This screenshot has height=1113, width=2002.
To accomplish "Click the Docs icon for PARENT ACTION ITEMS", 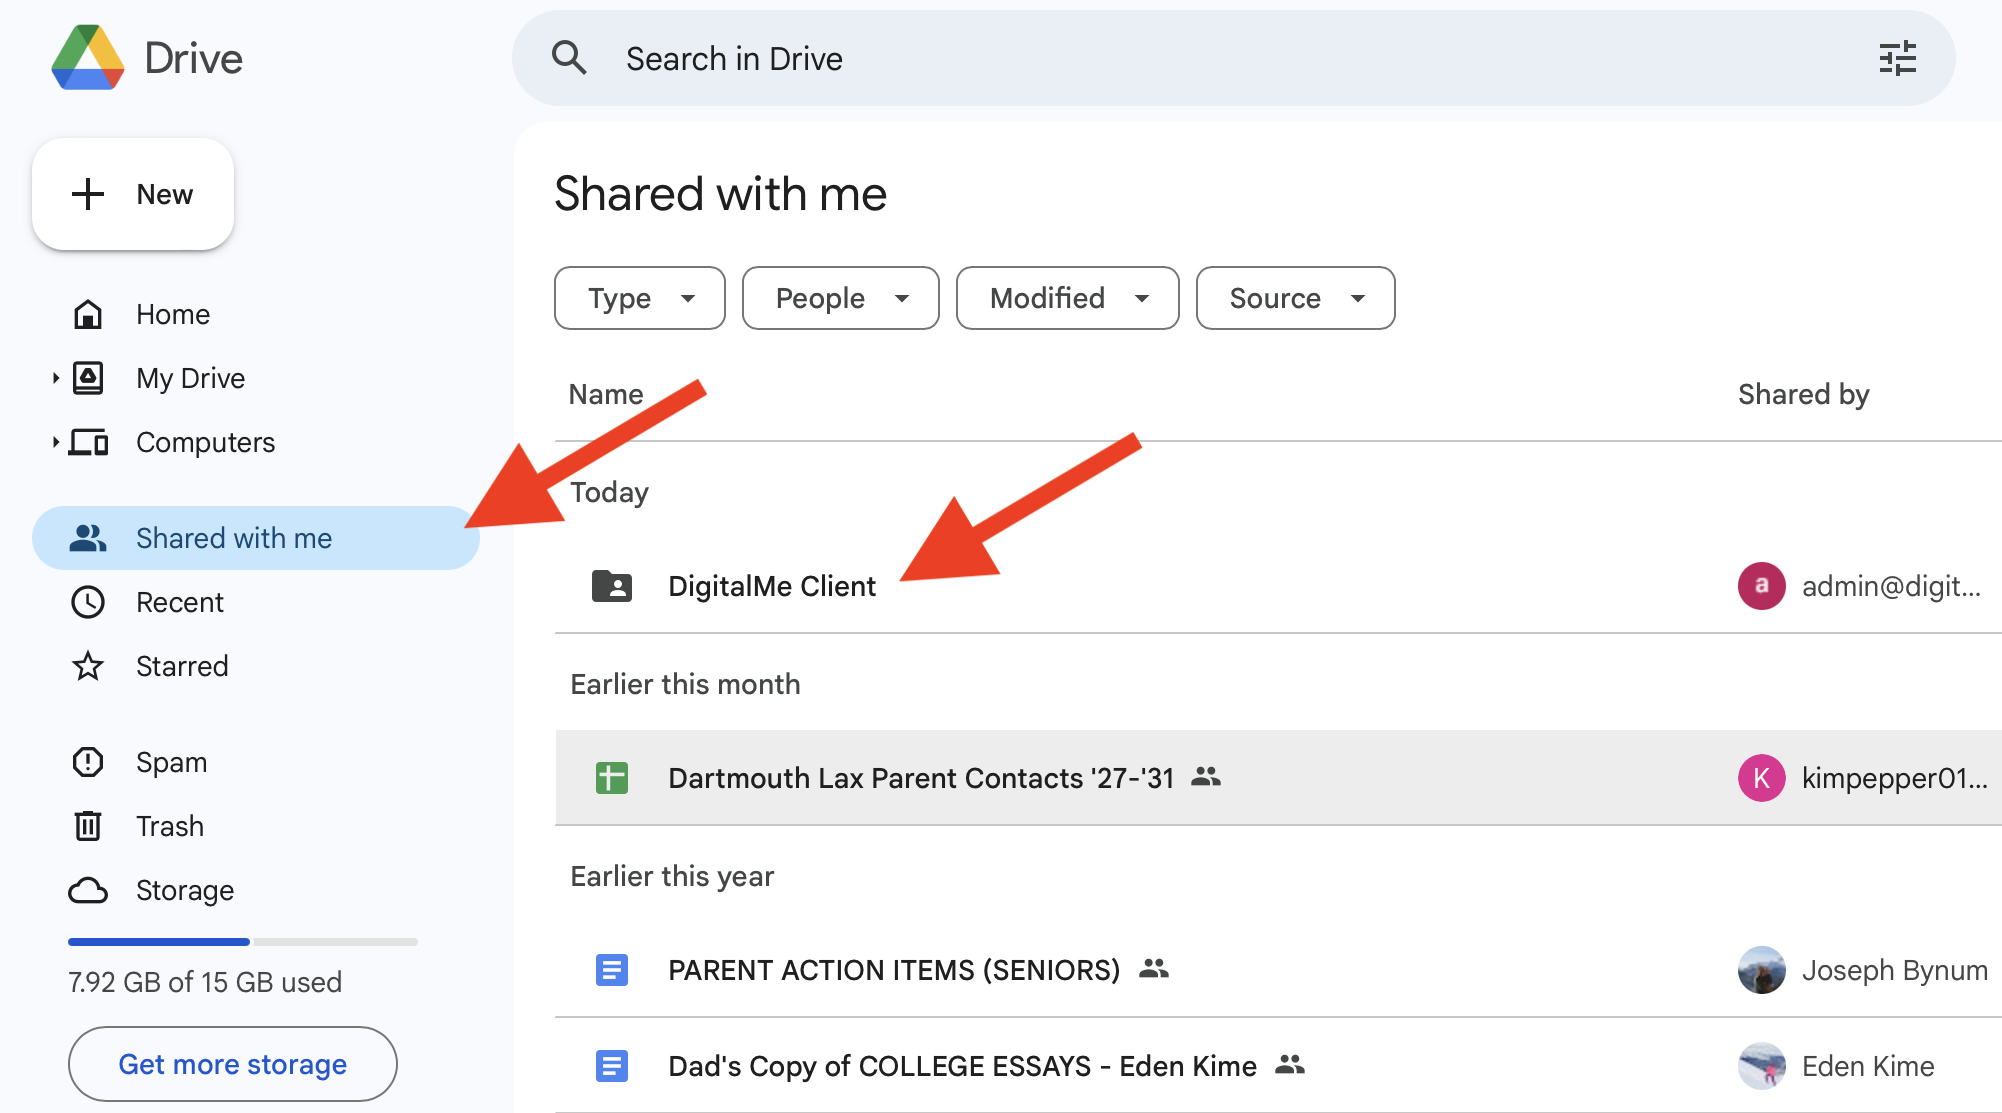I will pos(612,970).
